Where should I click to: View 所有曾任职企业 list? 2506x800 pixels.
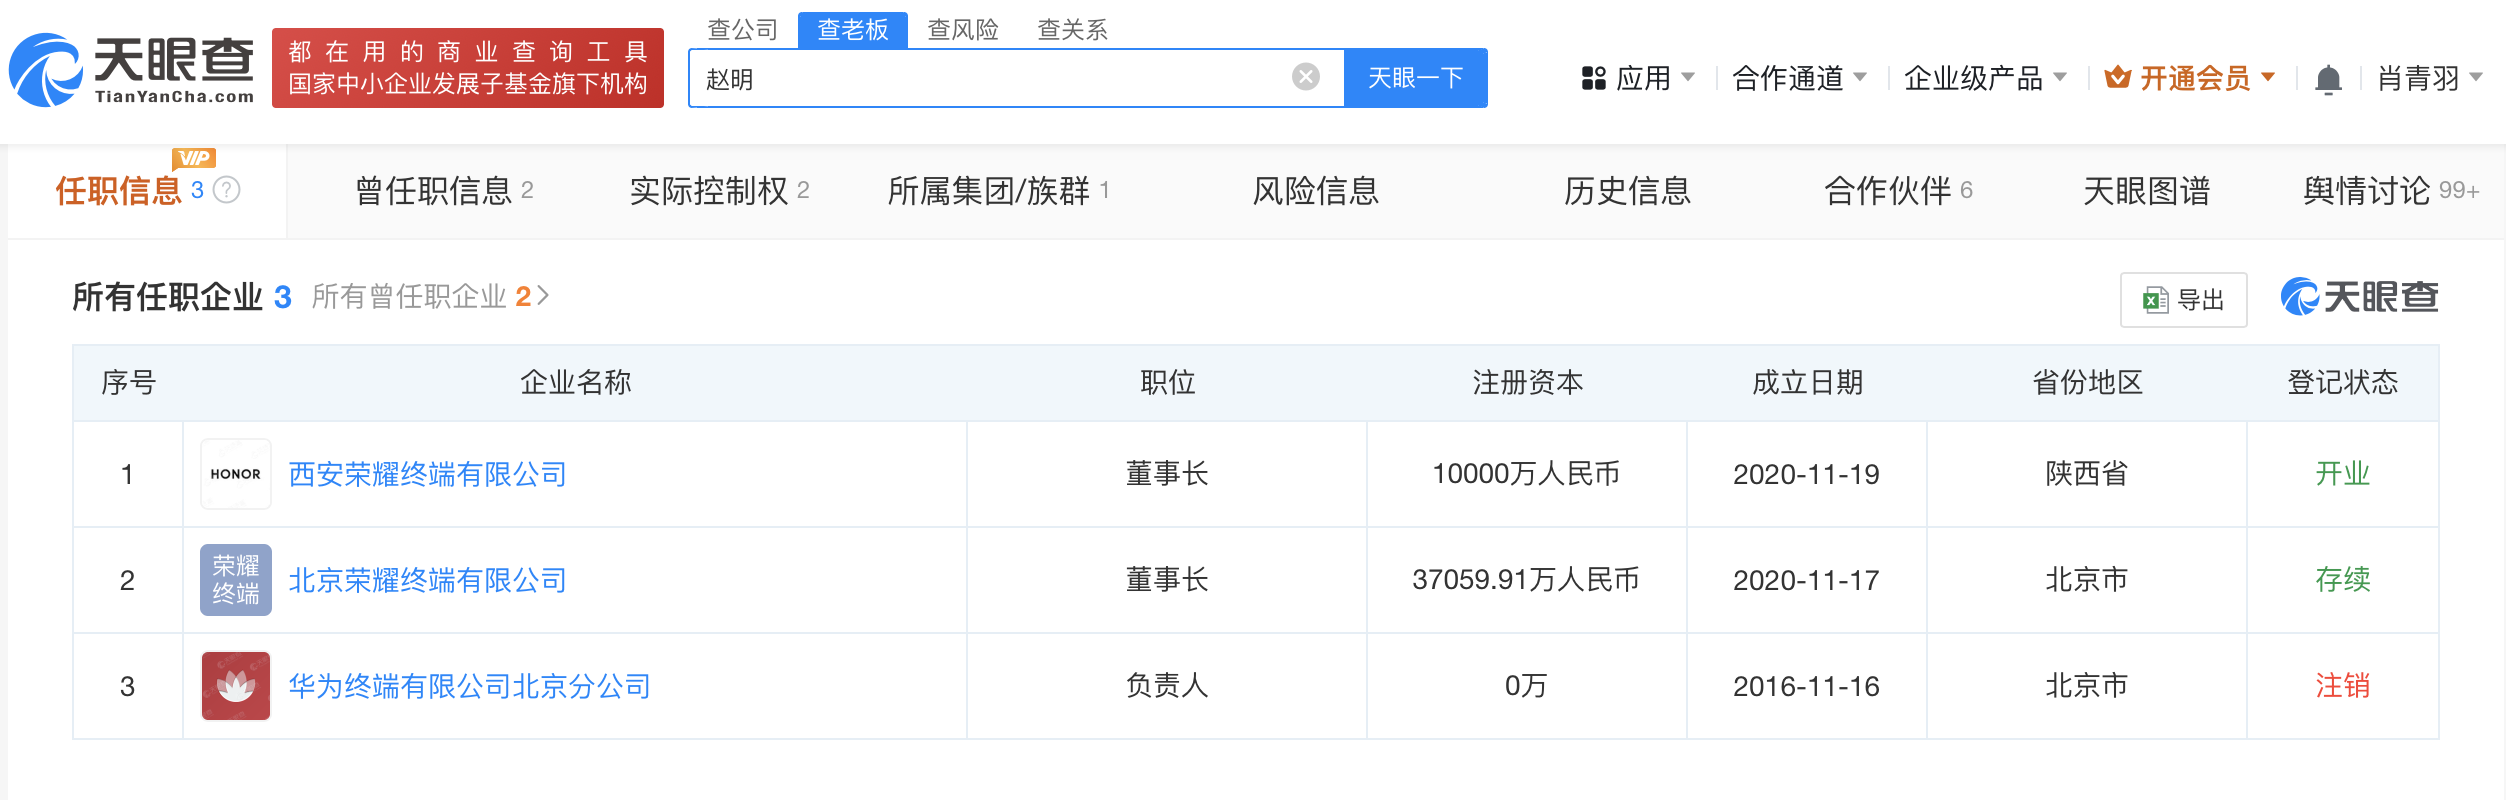click(430, 297)
